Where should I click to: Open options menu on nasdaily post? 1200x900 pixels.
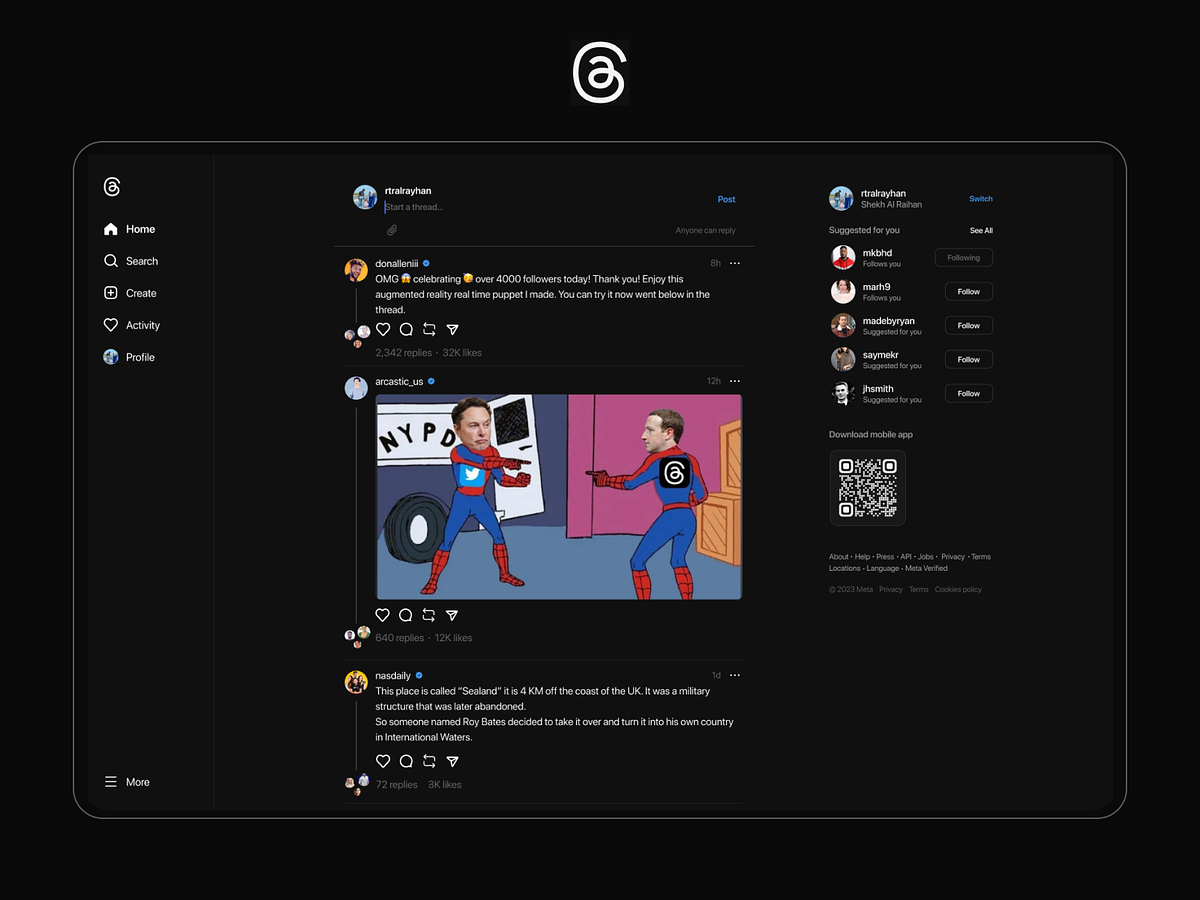click(x=735, y=675)
